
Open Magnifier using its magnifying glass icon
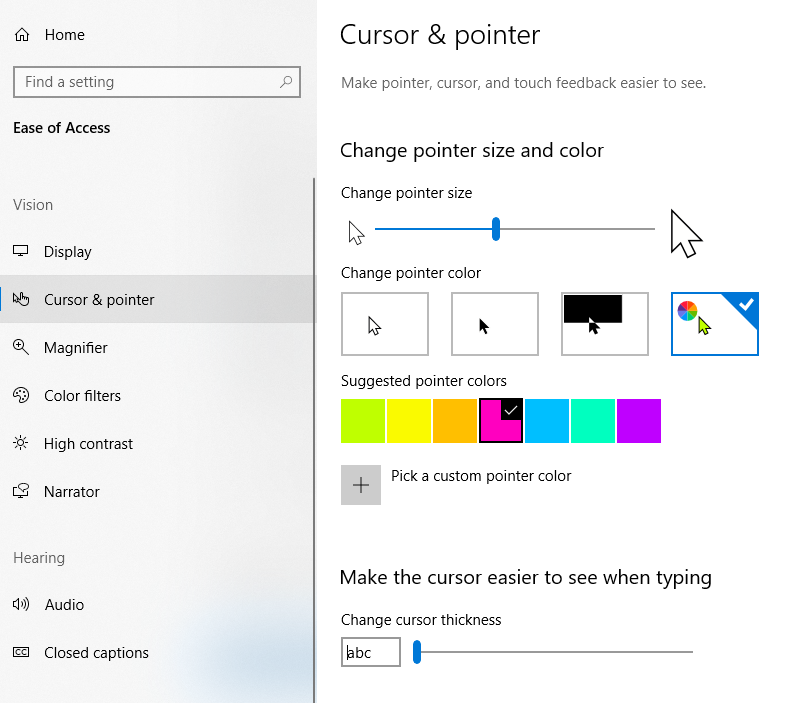click(x=20, y=347)
